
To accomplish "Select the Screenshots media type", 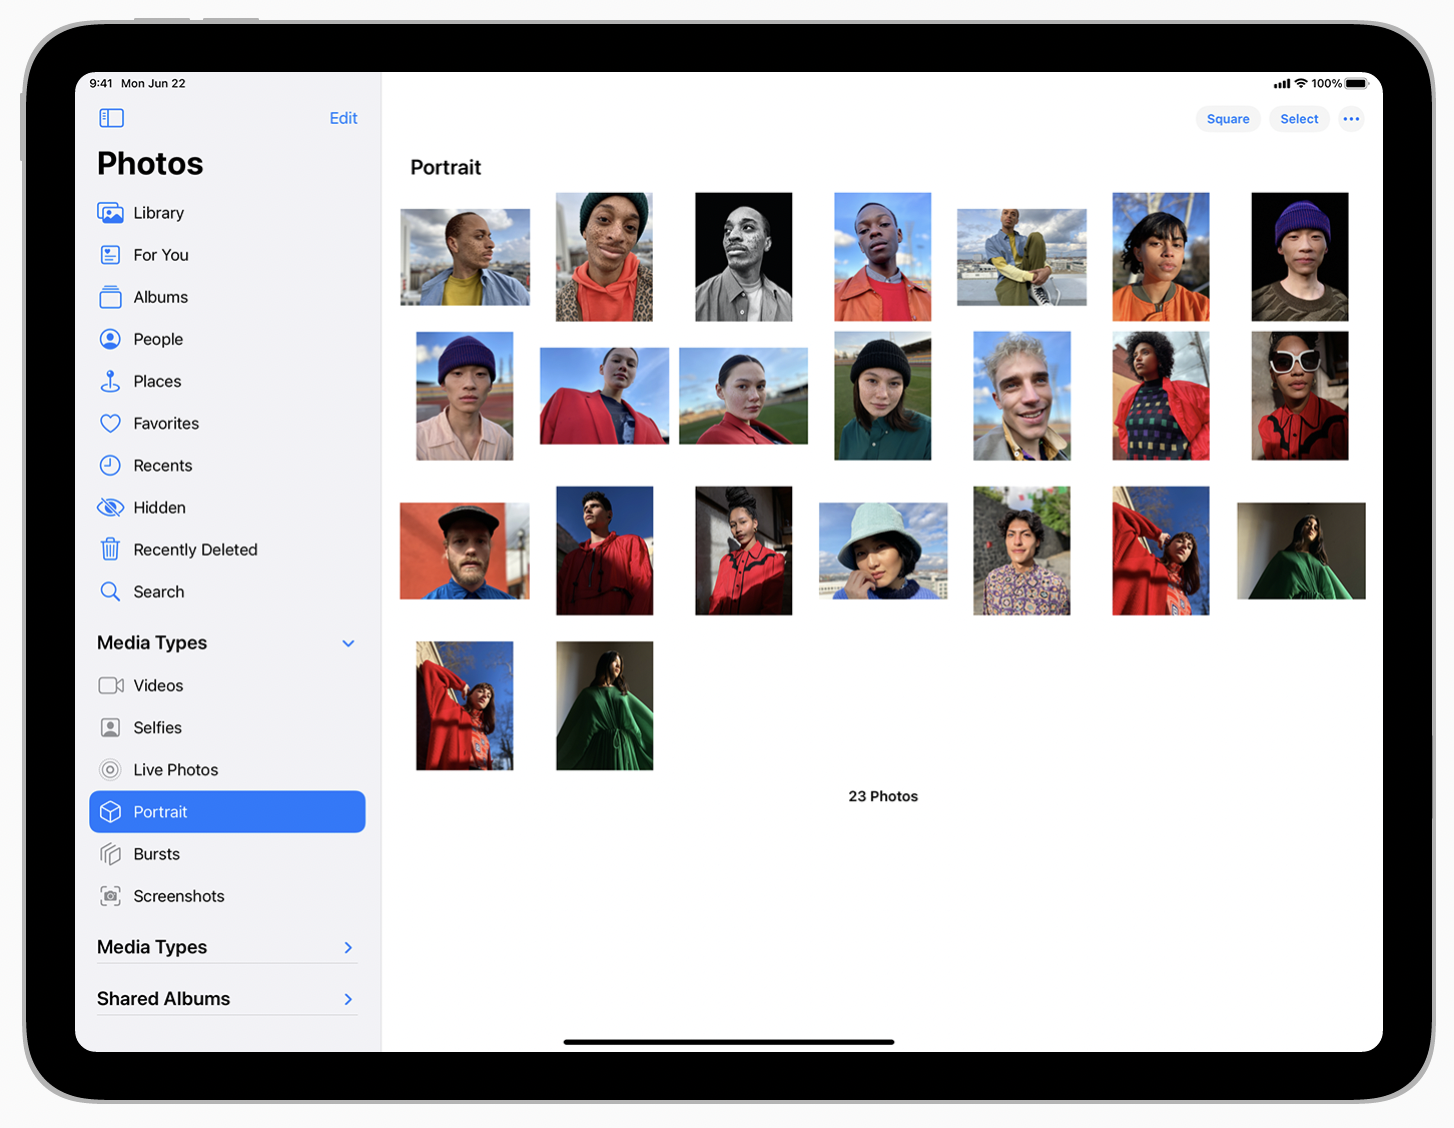I will (x=227, y=896).
